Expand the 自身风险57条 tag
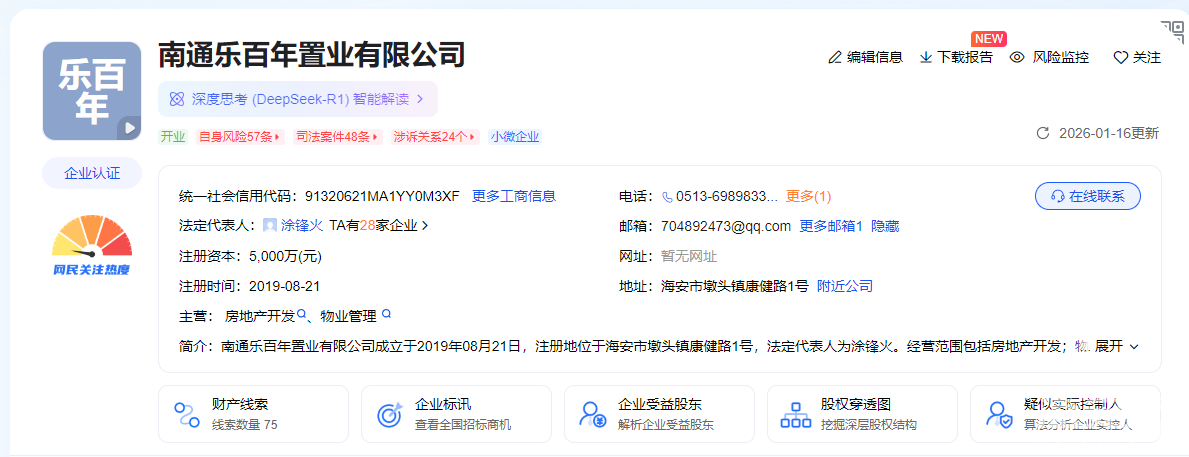 pyautogui.click(x=239, y=137)
